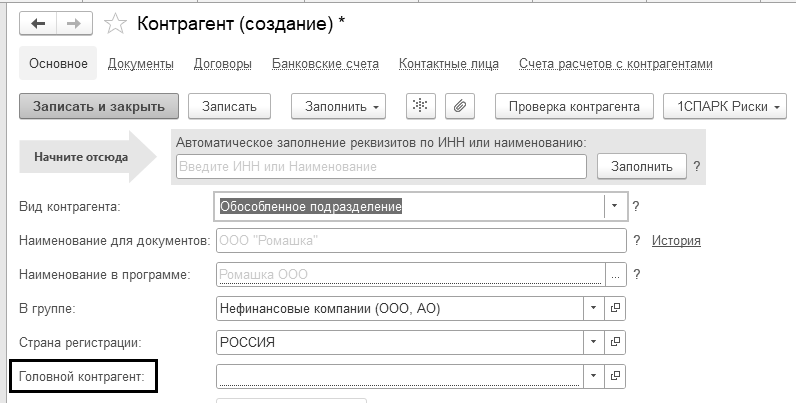
Task: Open the Договоры tab
Action: [x=223, y=64]
